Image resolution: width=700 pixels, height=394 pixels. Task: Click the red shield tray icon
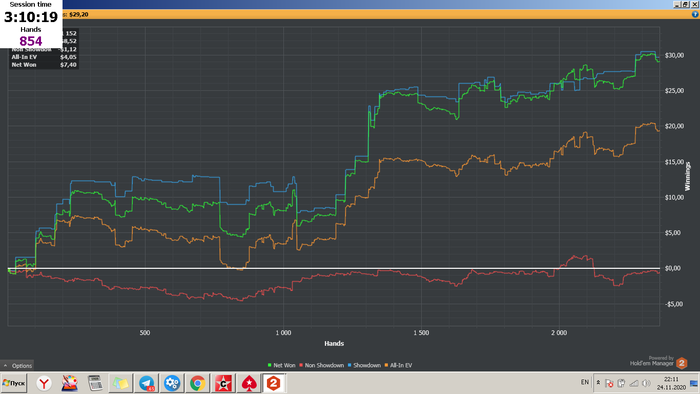609,383
